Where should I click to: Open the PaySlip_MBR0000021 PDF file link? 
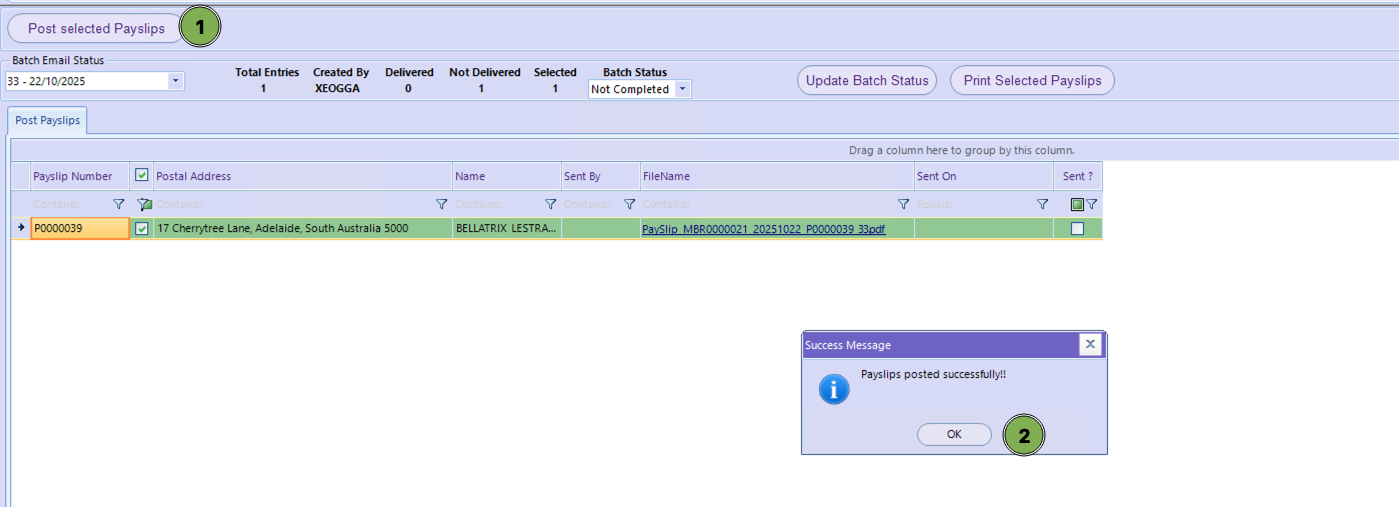763,229
